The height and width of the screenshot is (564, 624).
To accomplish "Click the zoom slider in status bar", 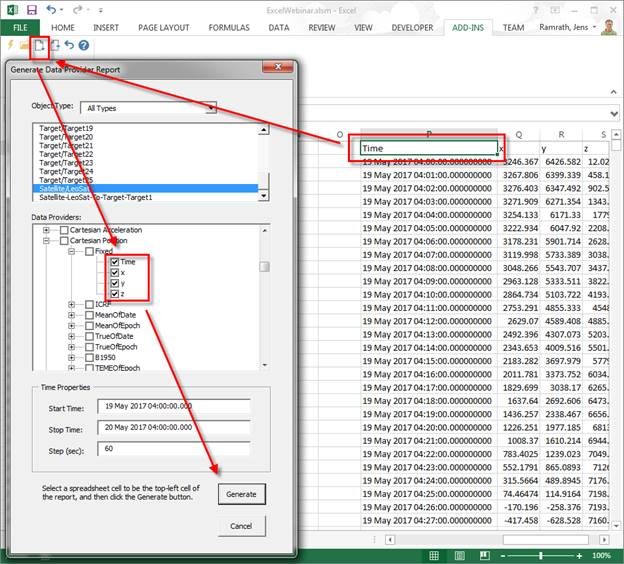I will click(542, 554).
